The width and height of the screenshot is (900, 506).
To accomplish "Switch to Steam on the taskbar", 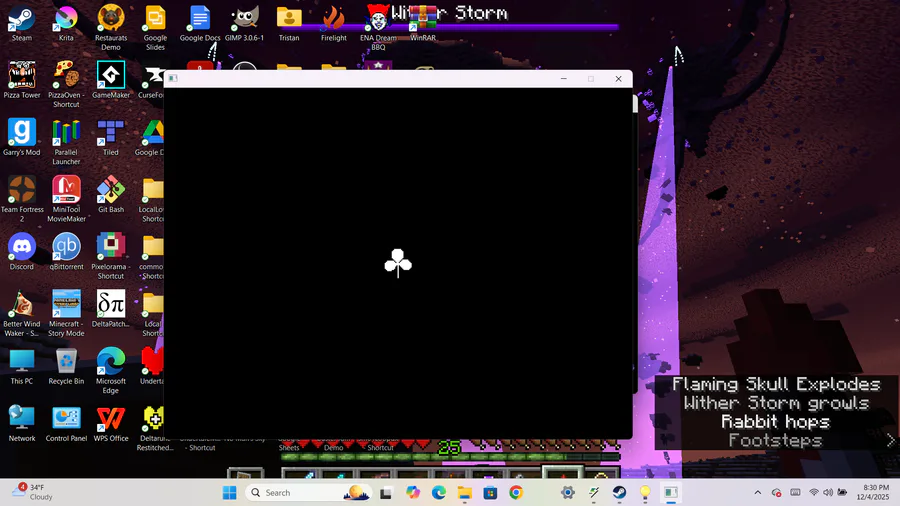I will tap(619, 492).
